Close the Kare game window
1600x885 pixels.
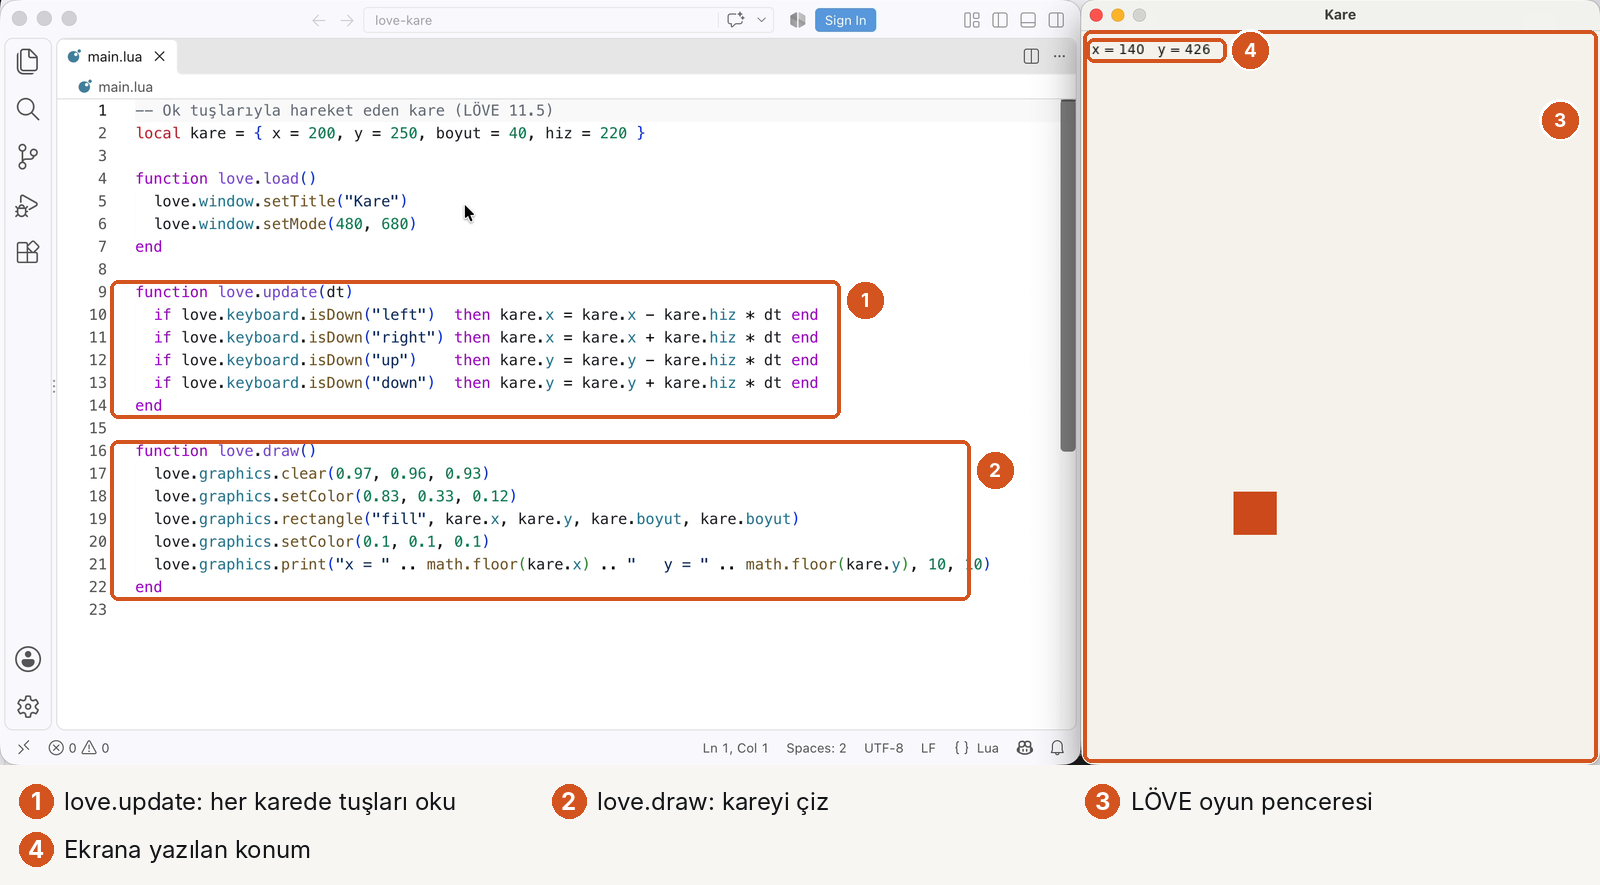pos(1096,15)
